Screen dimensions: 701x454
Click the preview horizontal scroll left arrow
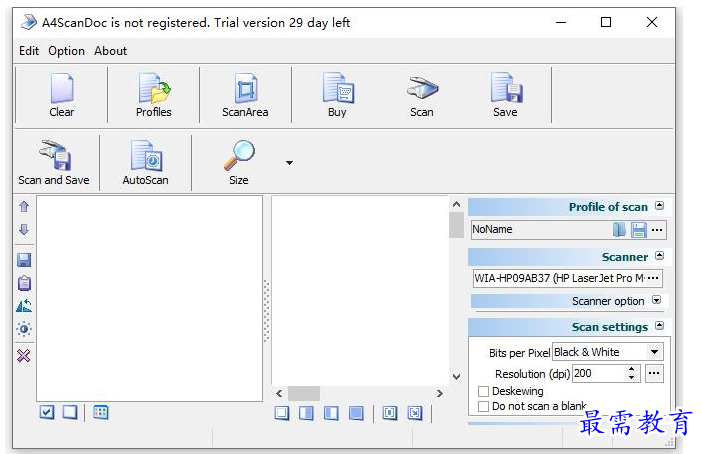point(279,393)
